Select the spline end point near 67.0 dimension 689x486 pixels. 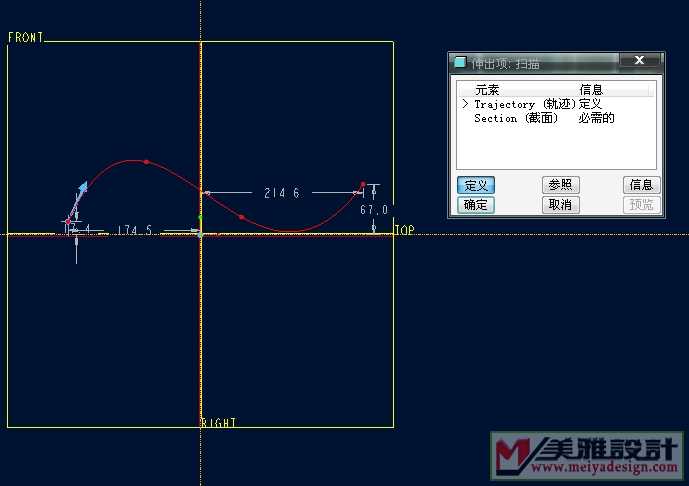coord(363,184)
